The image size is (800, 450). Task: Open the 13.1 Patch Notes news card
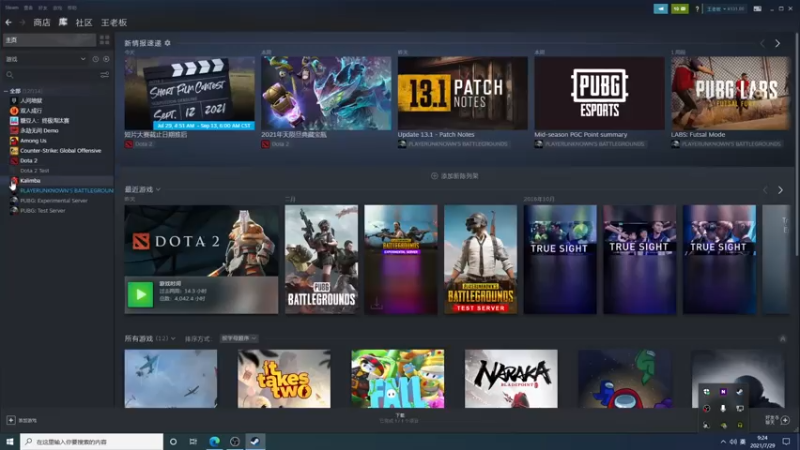point(463,93)
